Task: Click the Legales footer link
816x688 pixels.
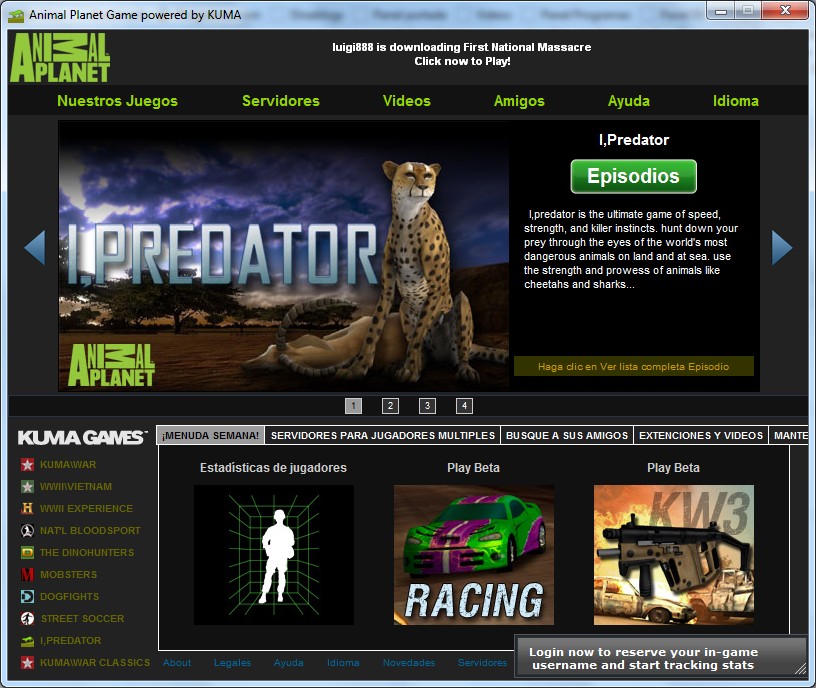Action: pos(232,662)
